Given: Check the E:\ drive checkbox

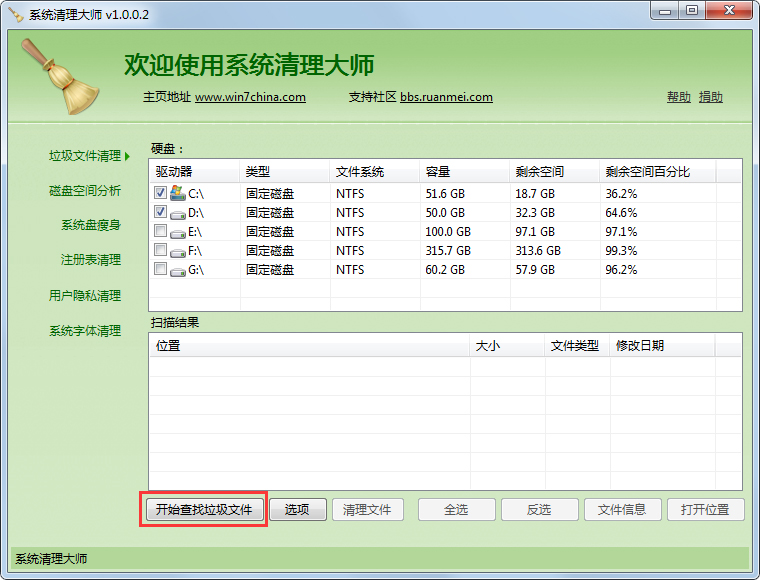Looking at the screenshot, I should click(x=160, y=231).
